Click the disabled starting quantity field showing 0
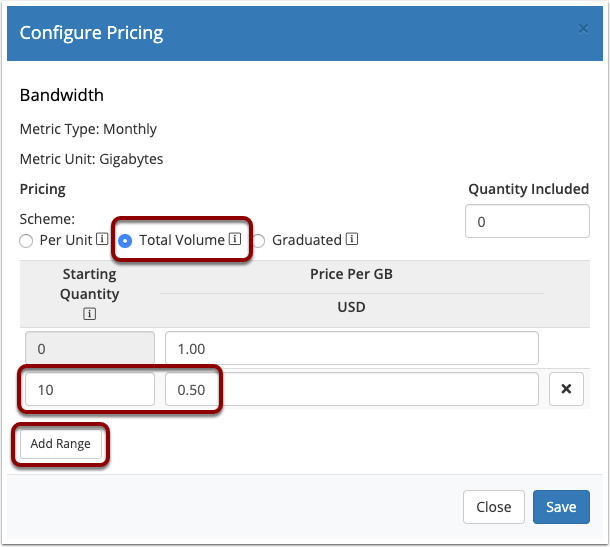This screenshot has height=547, width=610. (90, 348)
